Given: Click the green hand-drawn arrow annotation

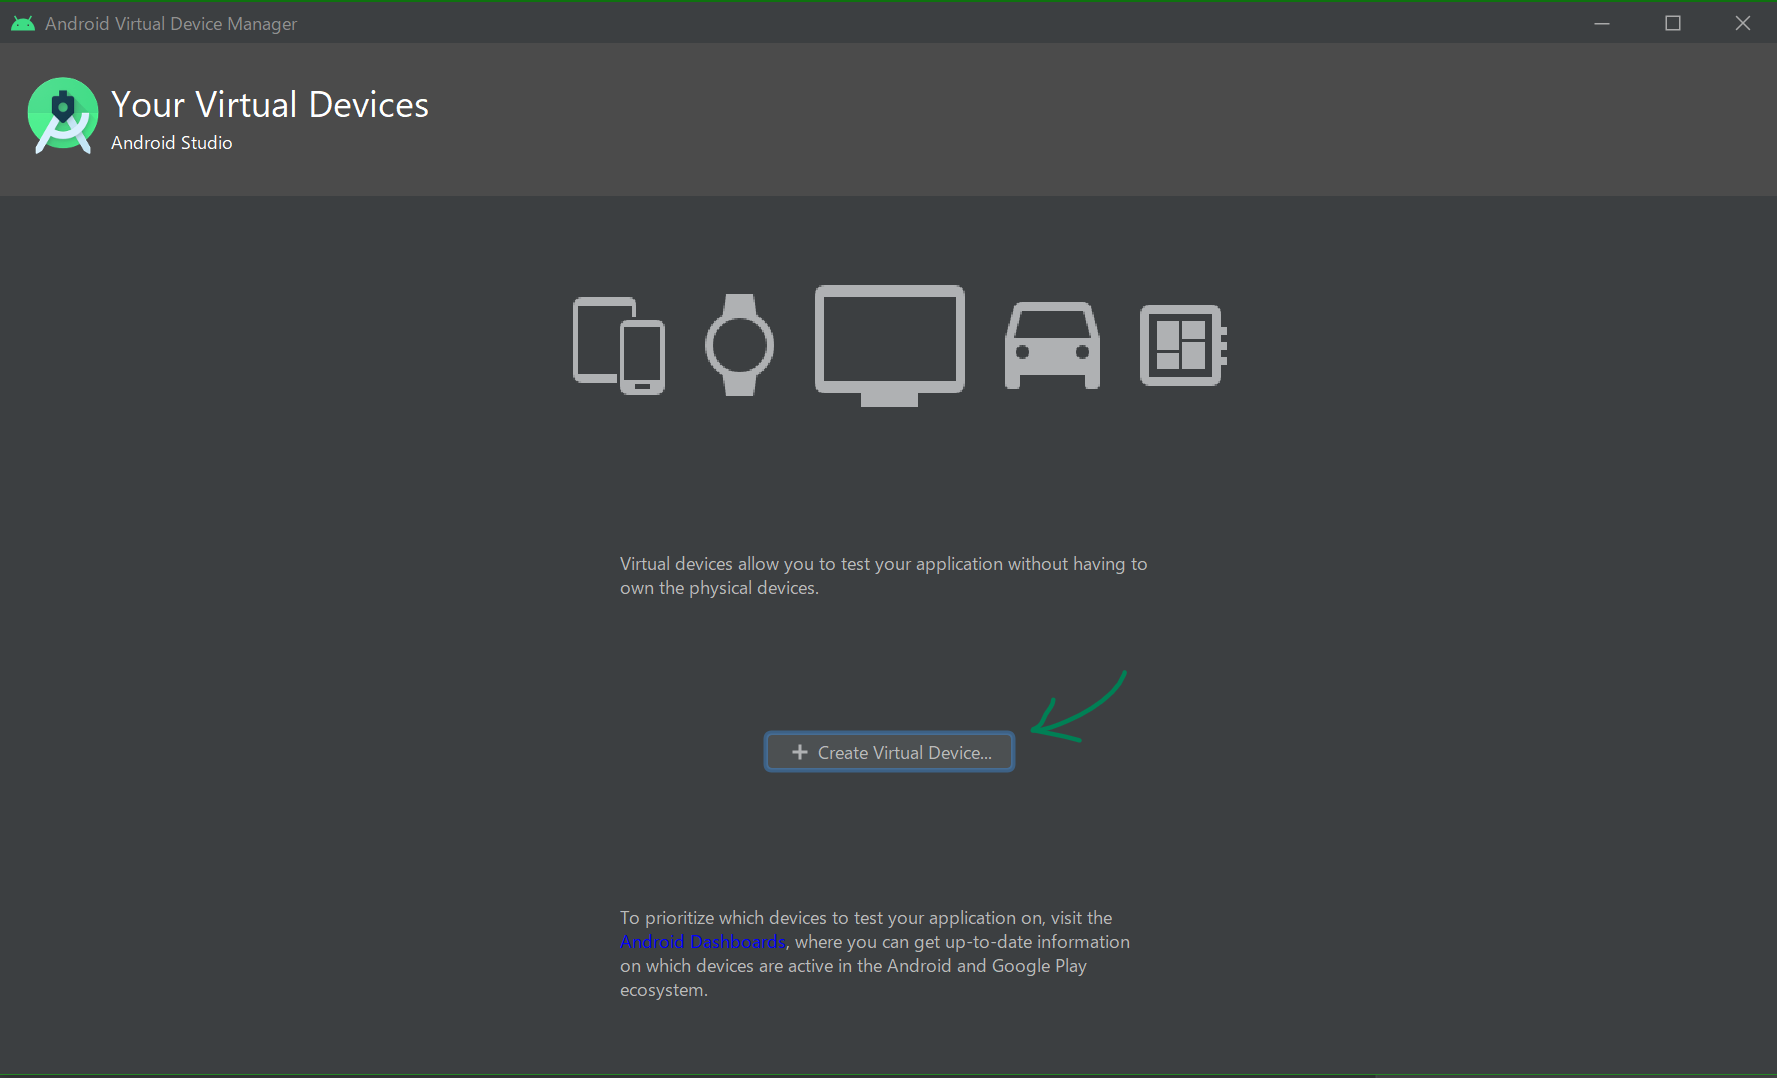Looking at the screenshot, I should (1078, 710).
